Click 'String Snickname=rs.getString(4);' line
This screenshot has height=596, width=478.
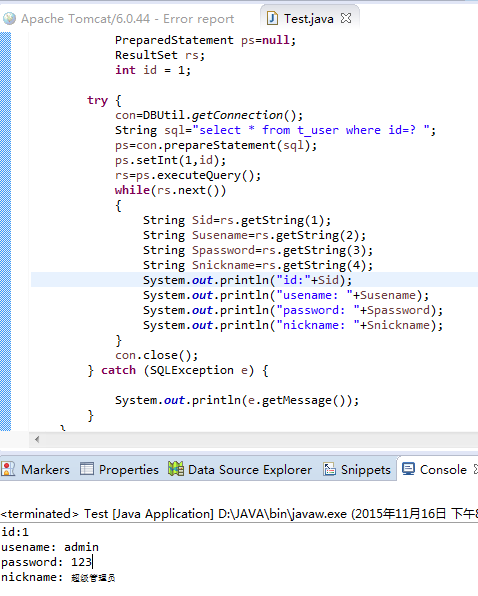[x=258, y=265]
